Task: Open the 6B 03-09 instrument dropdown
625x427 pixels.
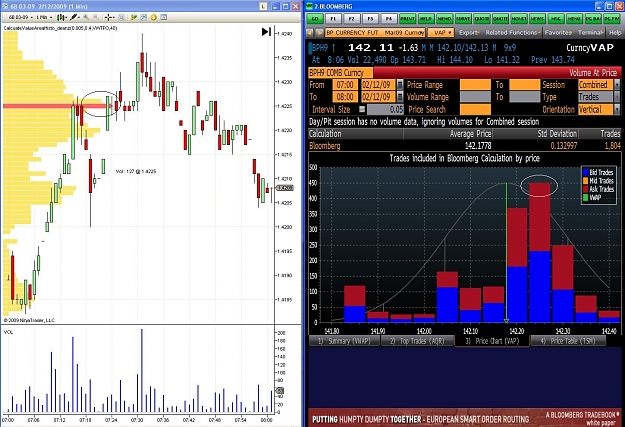Action: coord(20,17)
